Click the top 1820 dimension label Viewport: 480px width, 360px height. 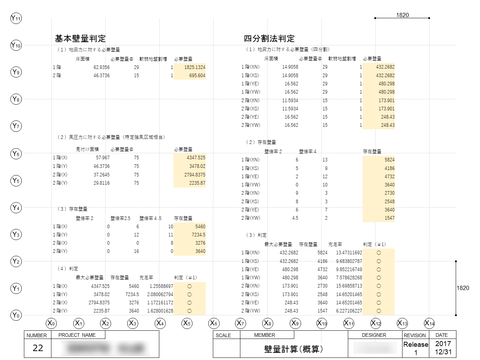pos(403,15)
